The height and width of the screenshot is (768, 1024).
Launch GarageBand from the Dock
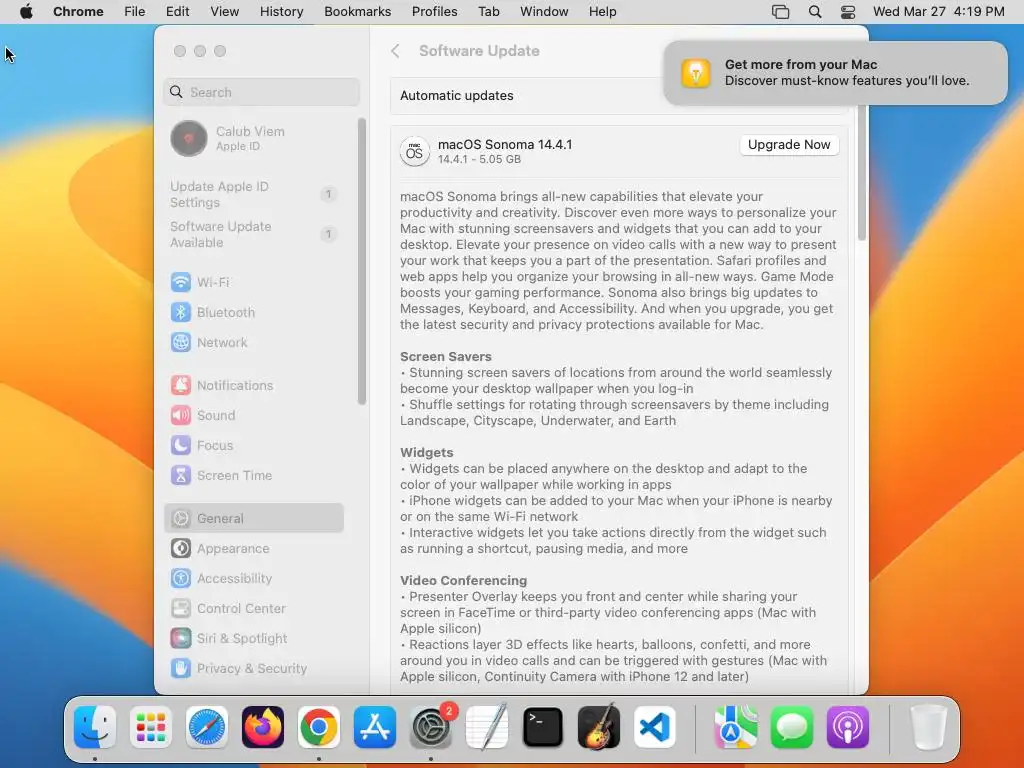click(x=599, y=727)
